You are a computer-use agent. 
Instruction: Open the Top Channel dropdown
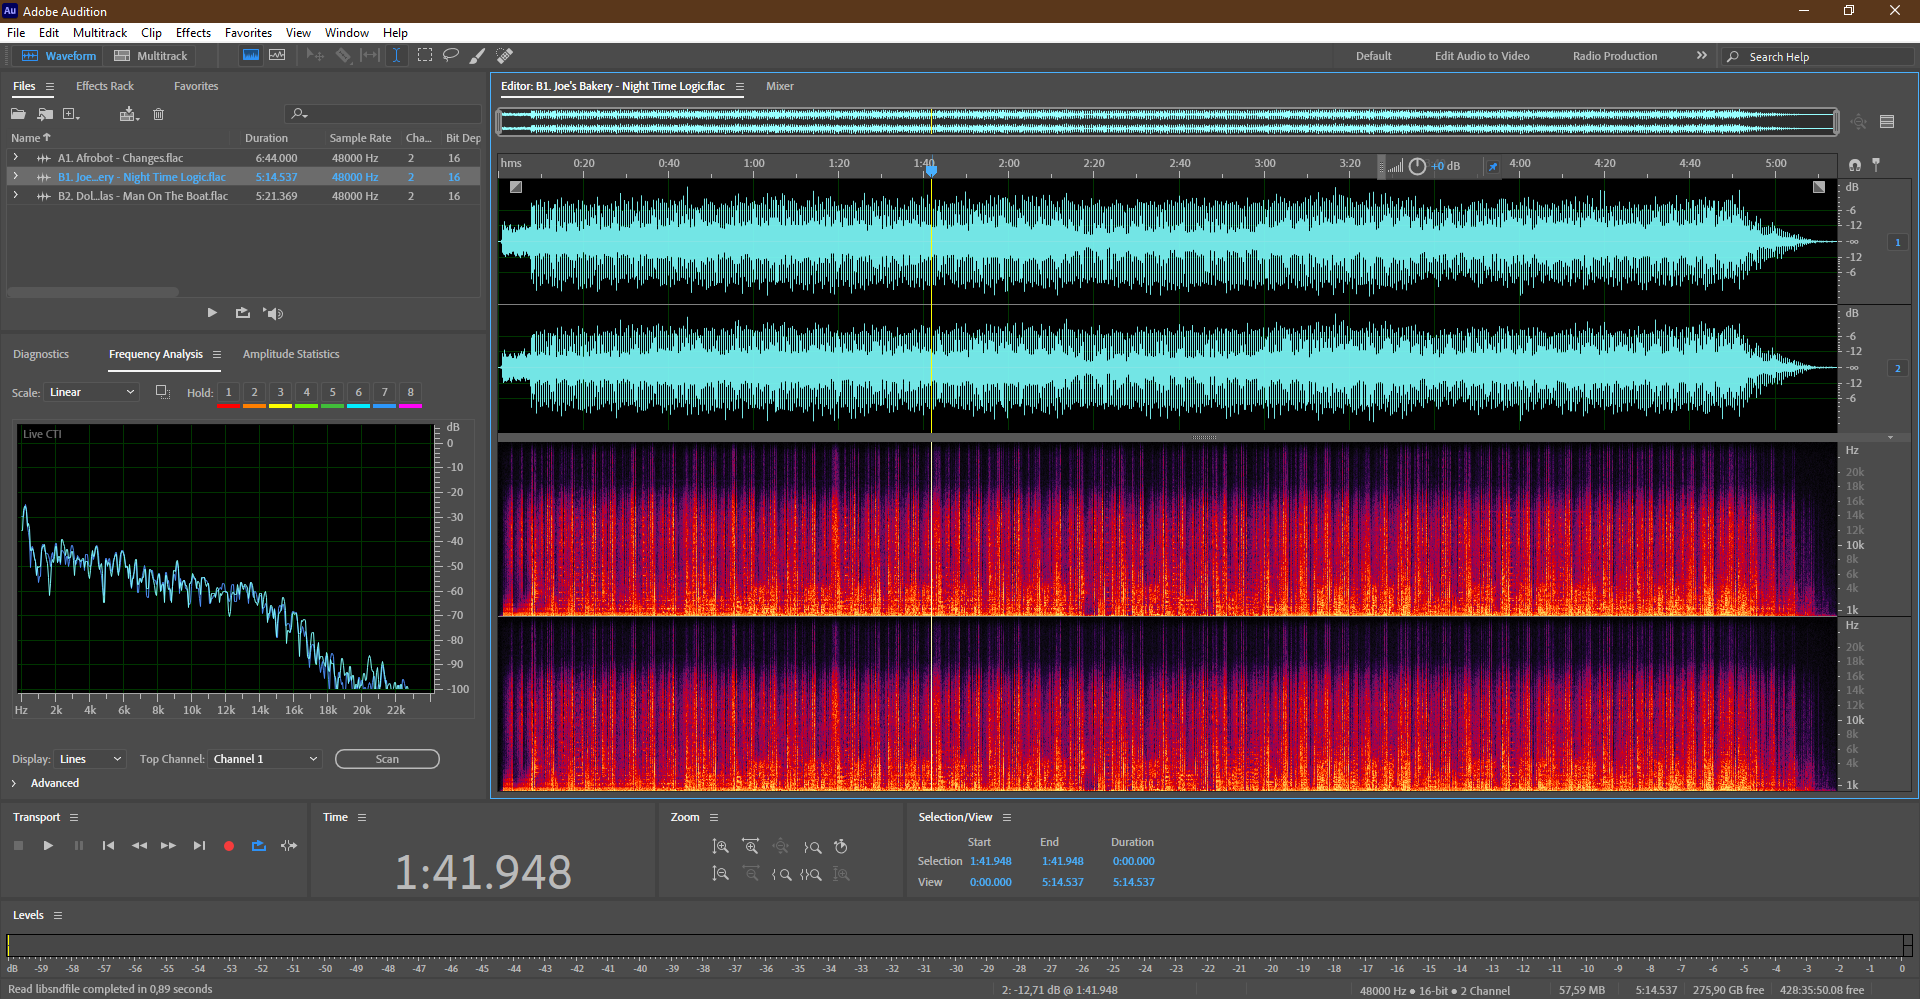(265, 759)
